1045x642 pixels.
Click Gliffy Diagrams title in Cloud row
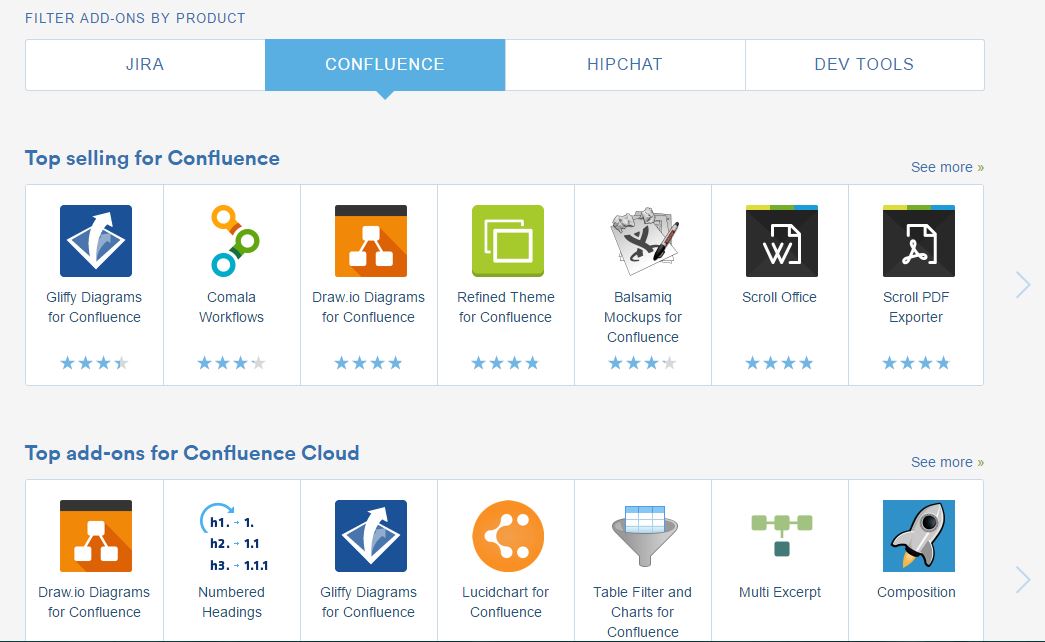pyautogui.click(x=369, y=602)
